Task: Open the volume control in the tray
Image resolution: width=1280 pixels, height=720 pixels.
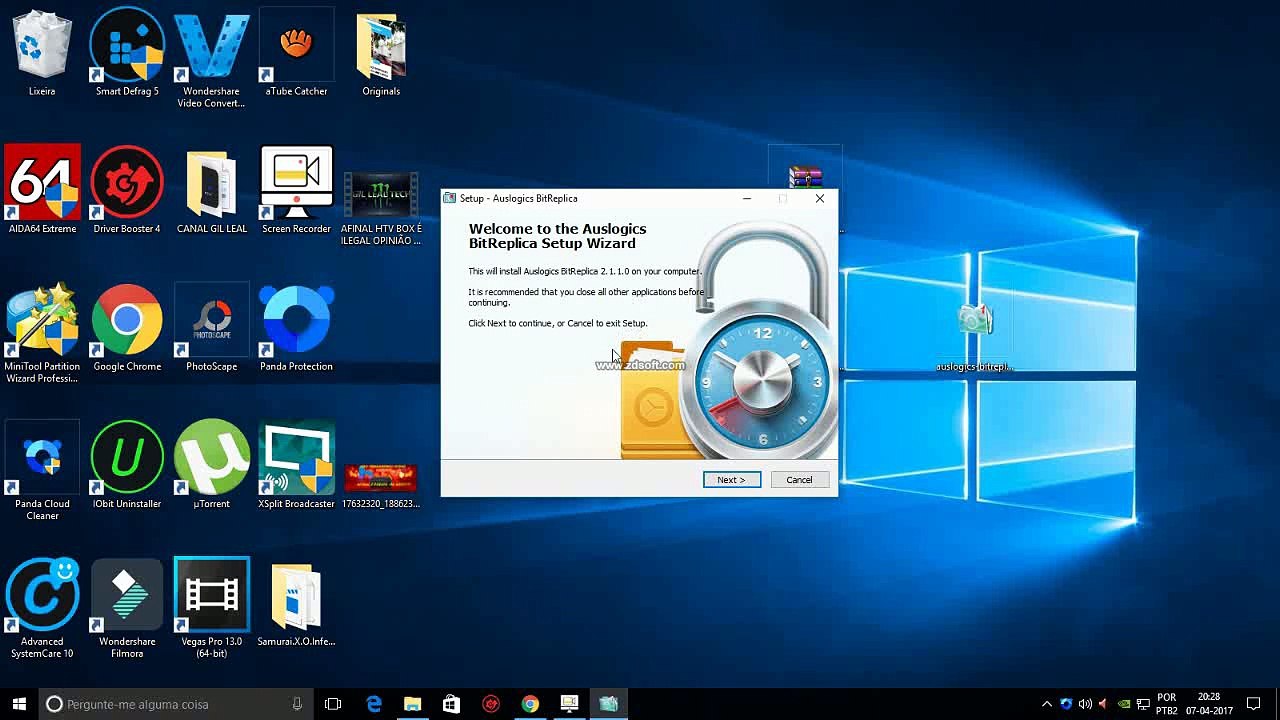Action: (1085, 704)
